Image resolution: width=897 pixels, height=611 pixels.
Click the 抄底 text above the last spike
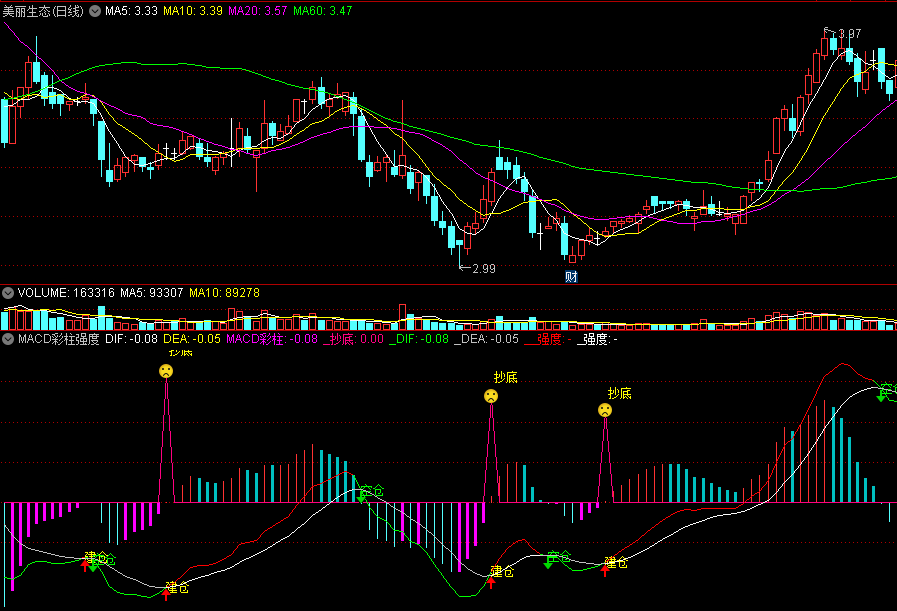(620, 393)
